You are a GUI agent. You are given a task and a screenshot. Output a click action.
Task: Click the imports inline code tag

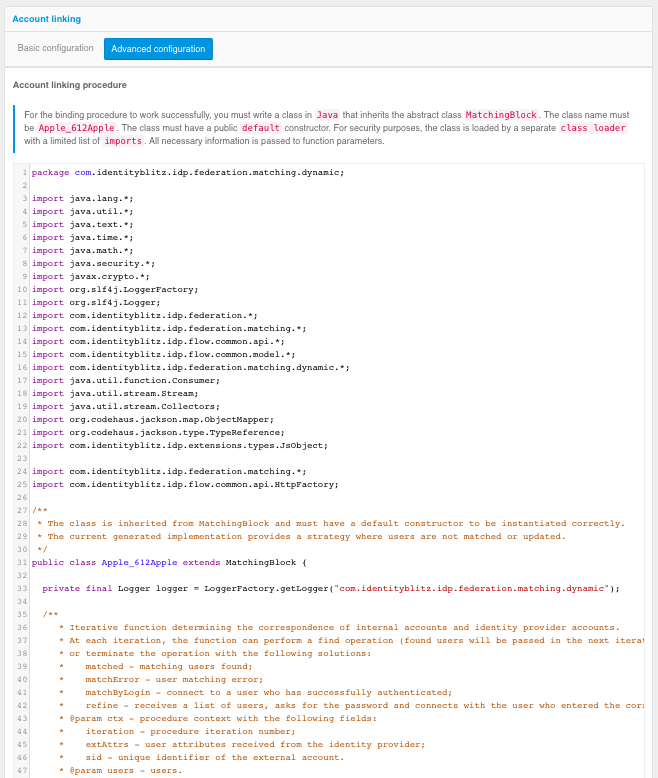tap(123, 141)
